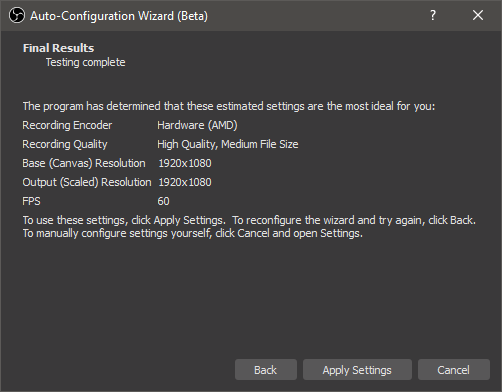Click the FPS label
This screenshot has width=502, height=392.
tap(31, 201)
